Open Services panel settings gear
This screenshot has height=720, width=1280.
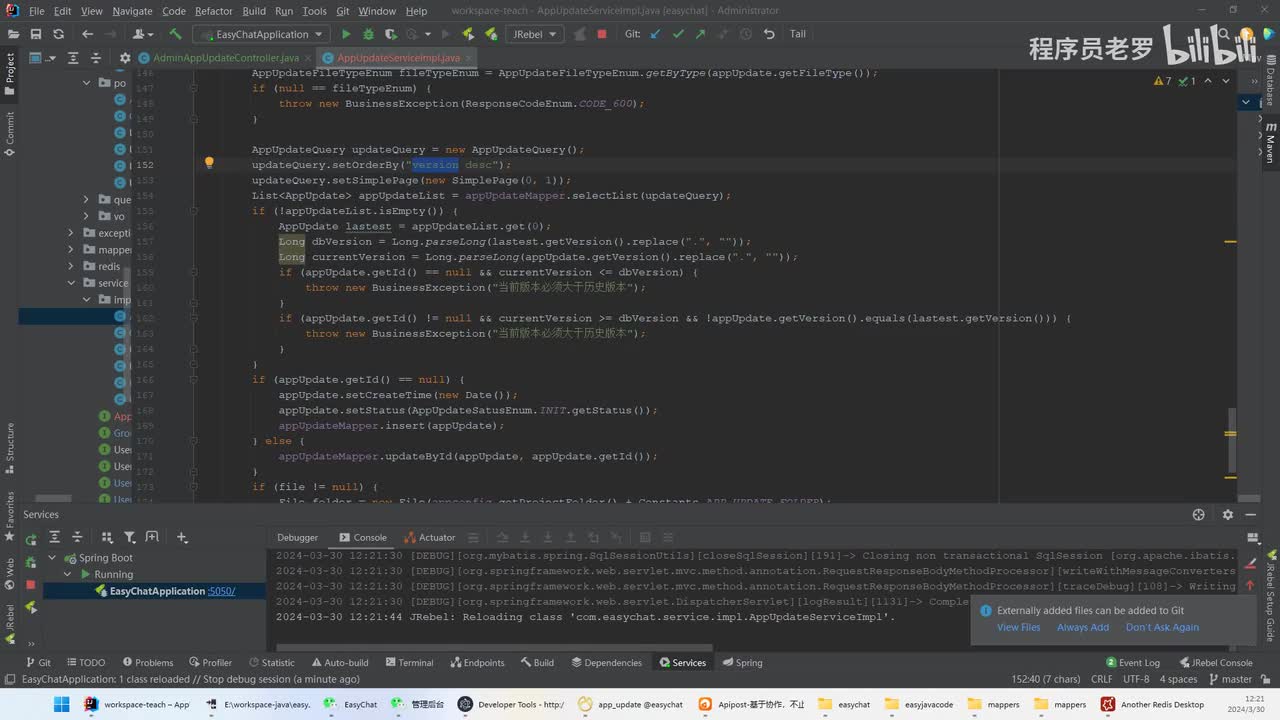[1228, 514]
